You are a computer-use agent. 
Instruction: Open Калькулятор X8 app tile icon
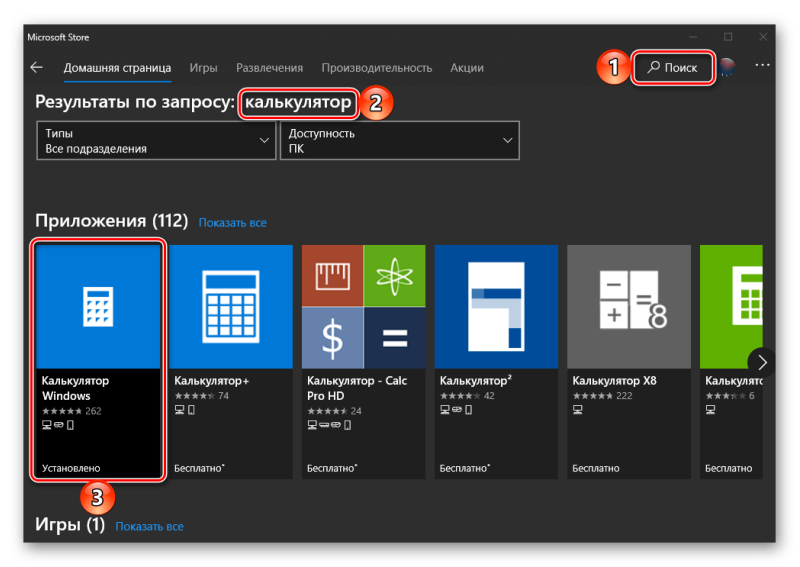[629, 307]
